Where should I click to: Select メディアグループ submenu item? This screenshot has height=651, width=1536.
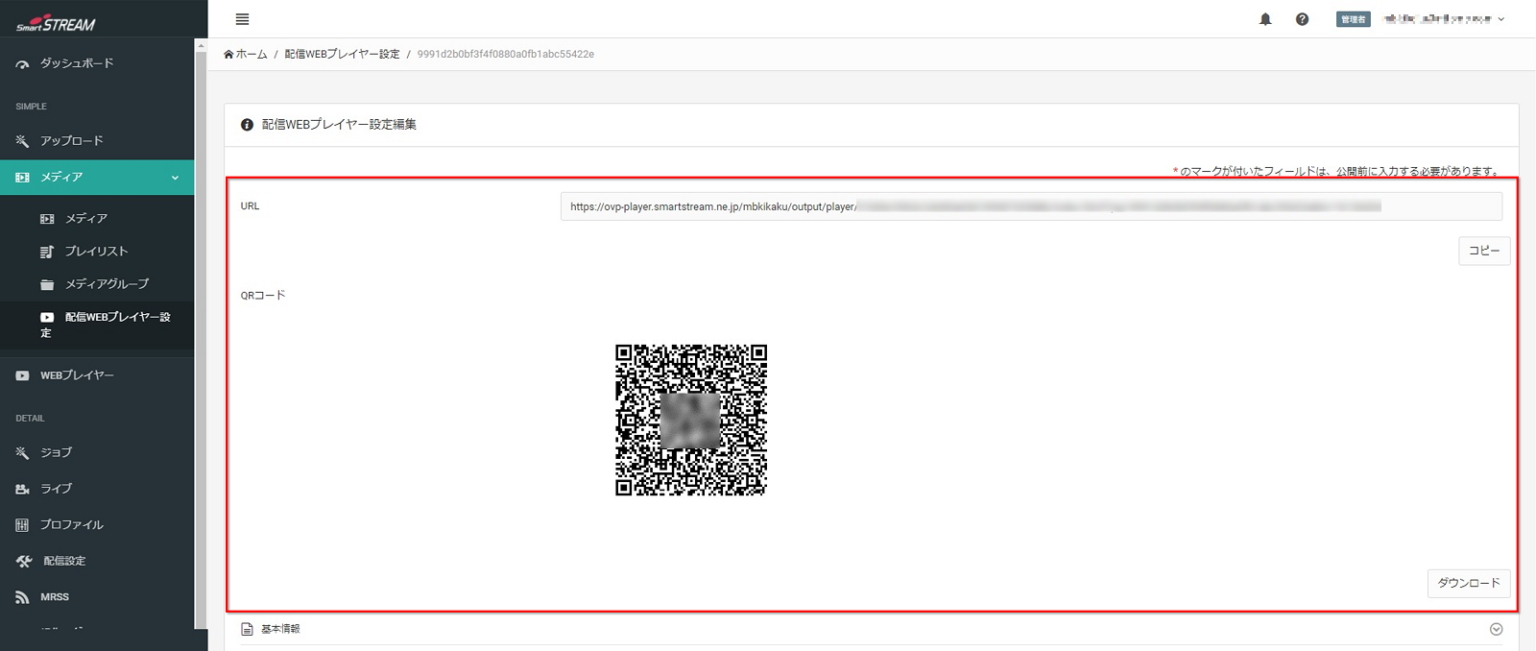[106, 284]
